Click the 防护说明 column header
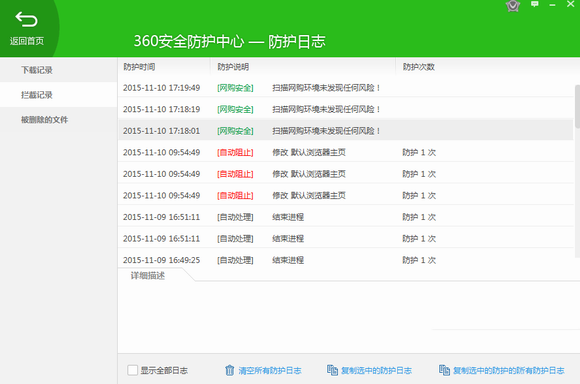580x384 pixels. tap(233, 67)
